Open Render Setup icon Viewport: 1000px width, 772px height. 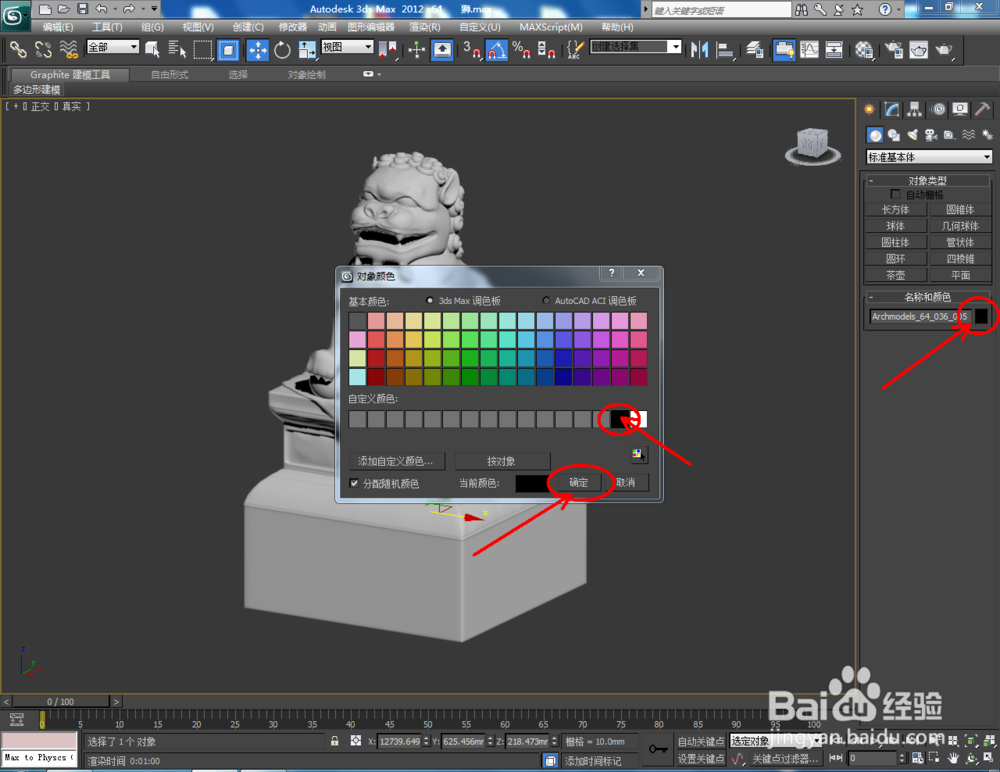[893, 50]
